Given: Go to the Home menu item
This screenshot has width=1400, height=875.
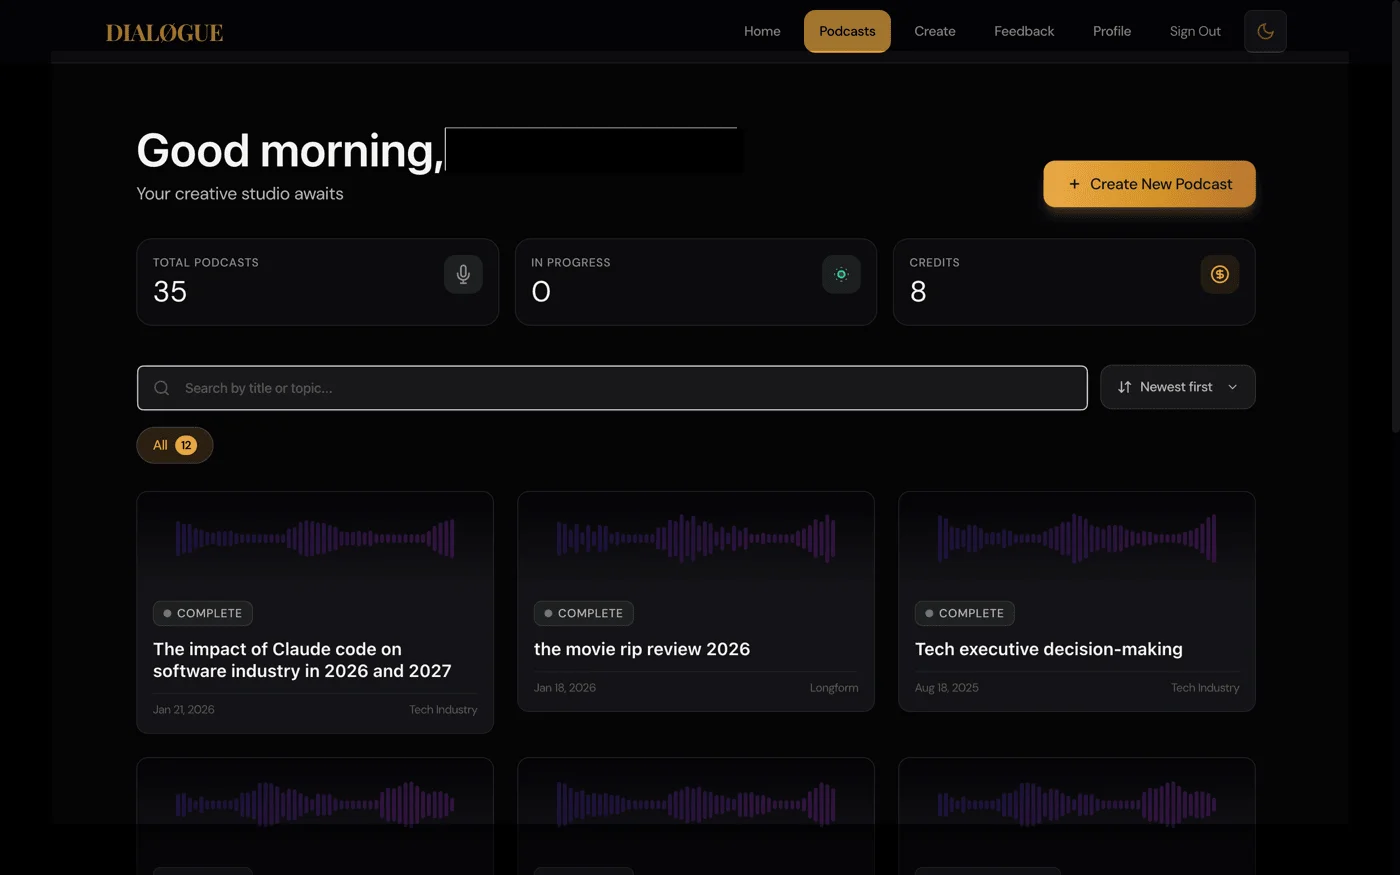Looking at the screenshot, I should 762,31.
